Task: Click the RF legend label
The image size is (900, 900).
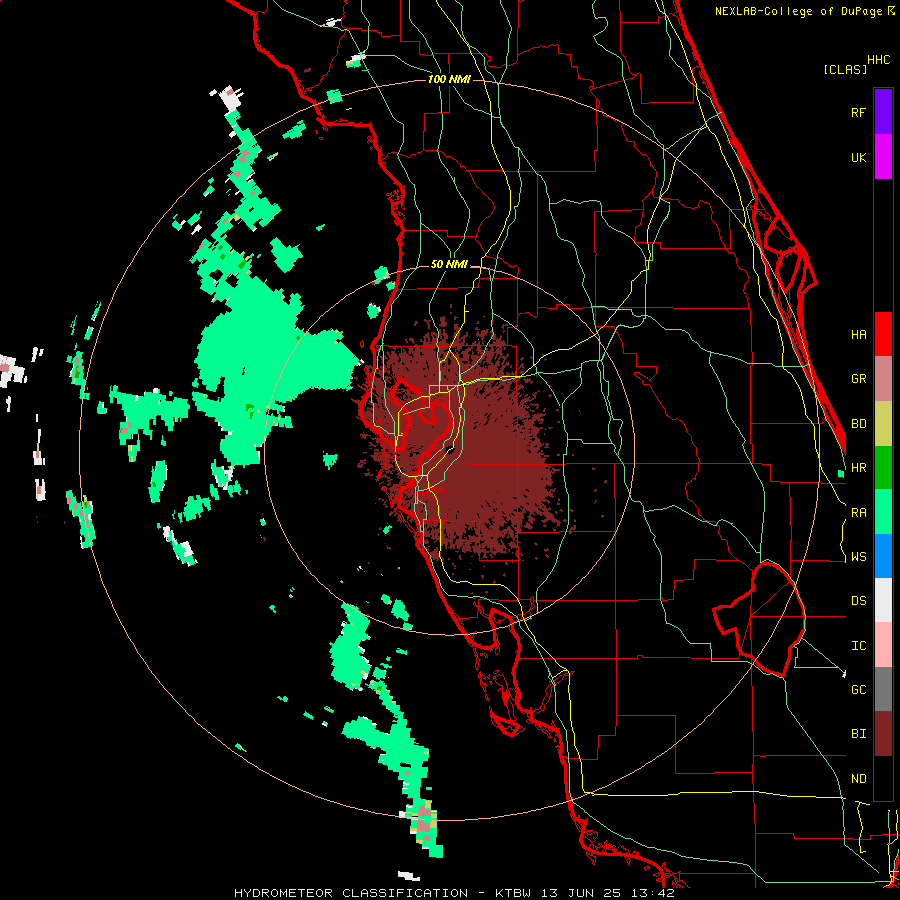Action: [858, 113]
